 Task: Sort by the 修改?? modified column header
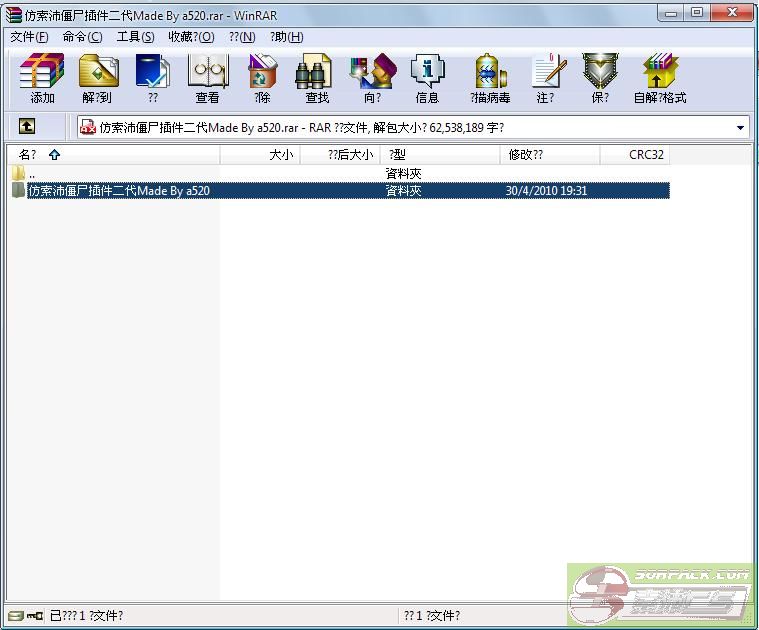point(550,155)
